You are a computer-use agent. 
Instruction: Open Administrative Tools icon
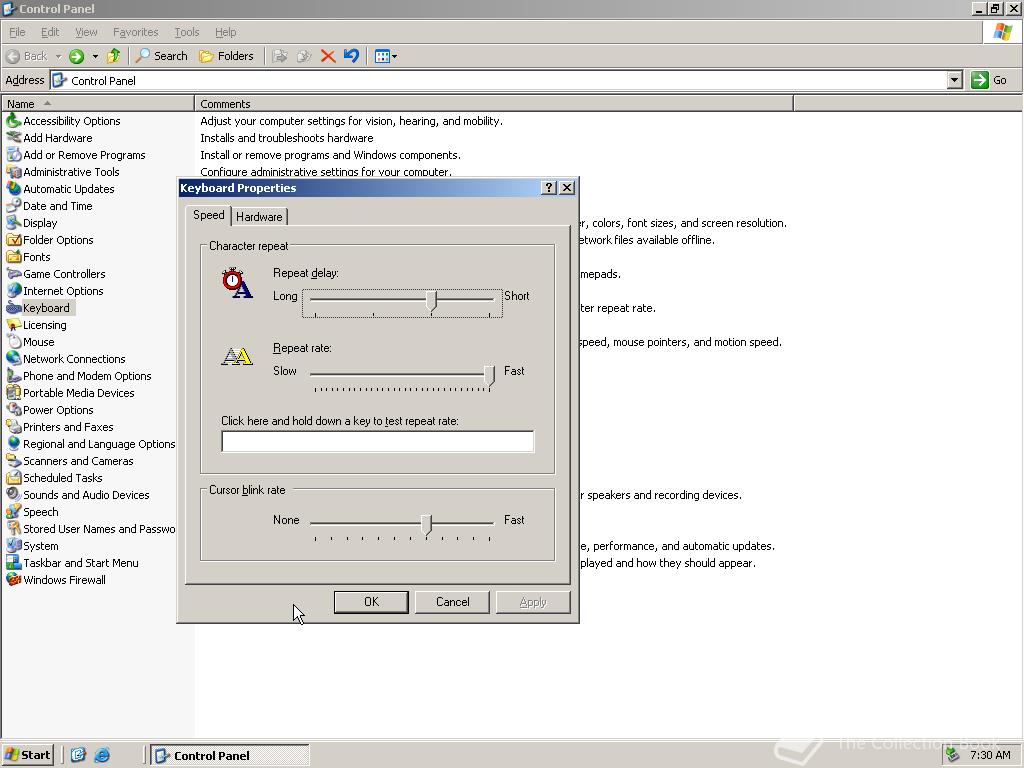point(13,172)
